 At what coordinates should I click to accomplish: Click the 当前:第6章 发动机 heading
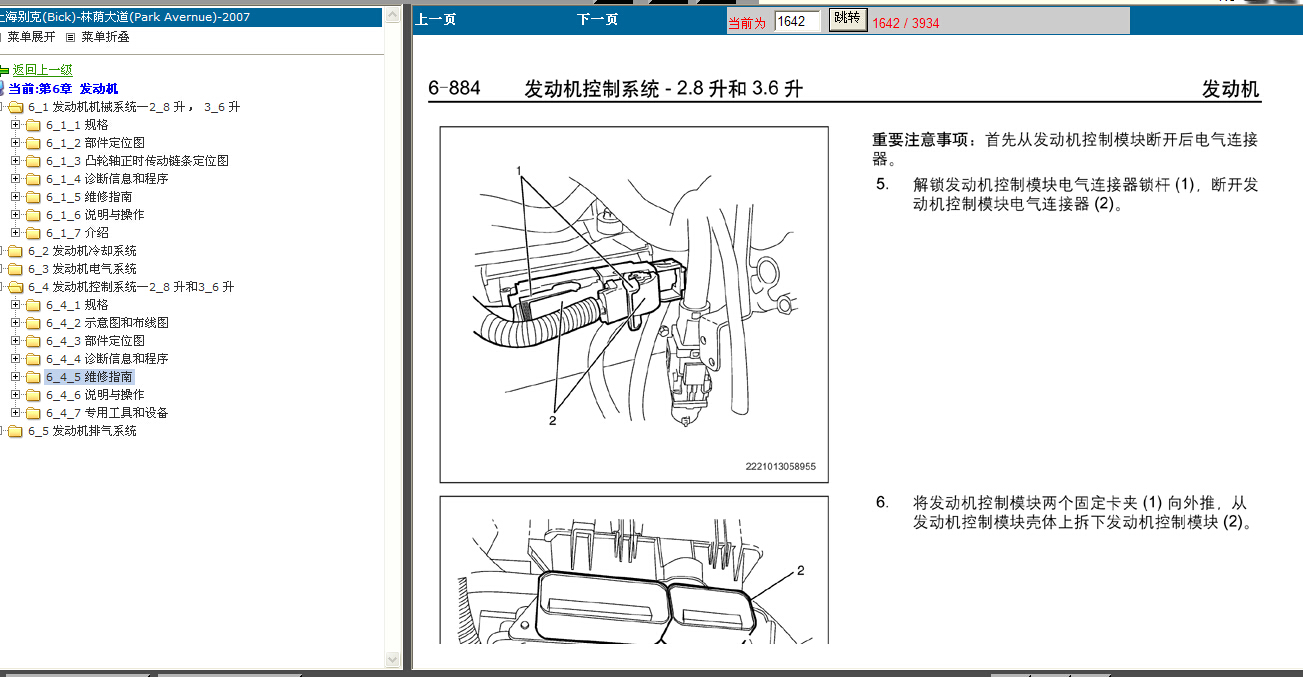[63, 89]
